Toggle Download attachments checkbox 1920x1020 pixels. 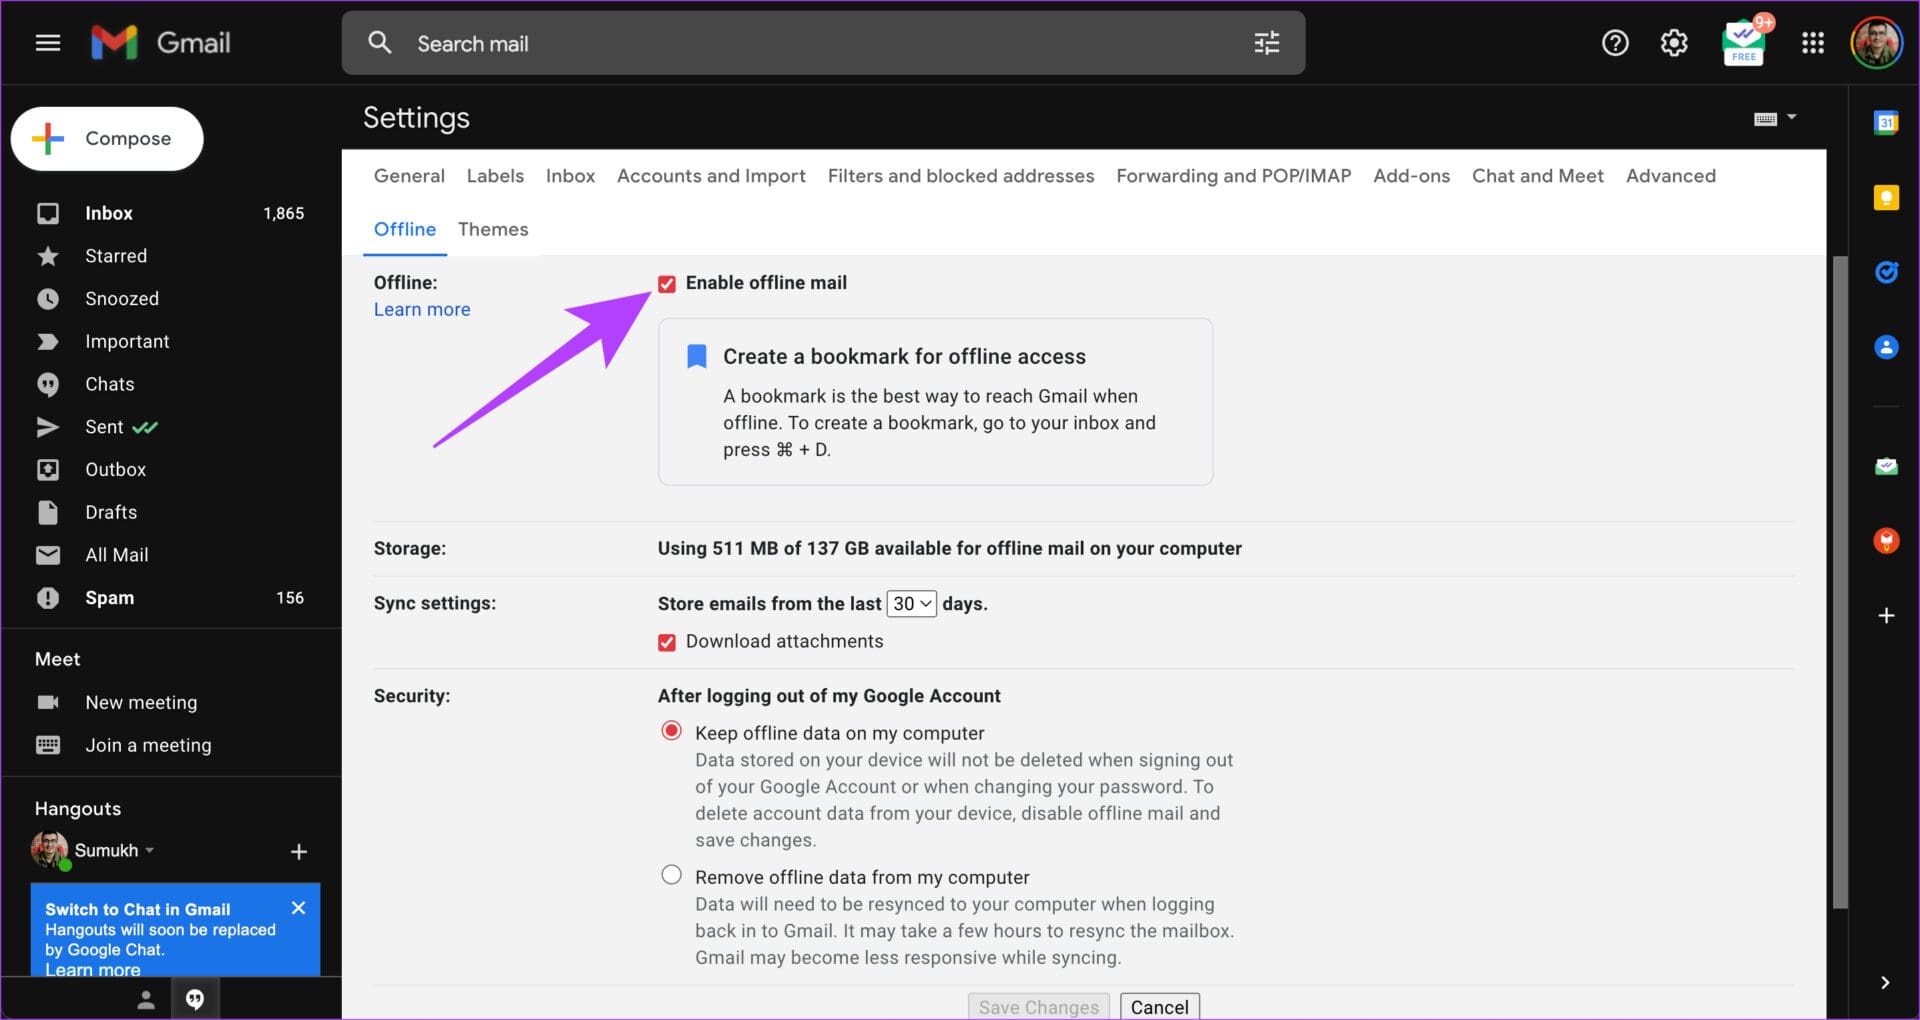(x=667, y=642)
